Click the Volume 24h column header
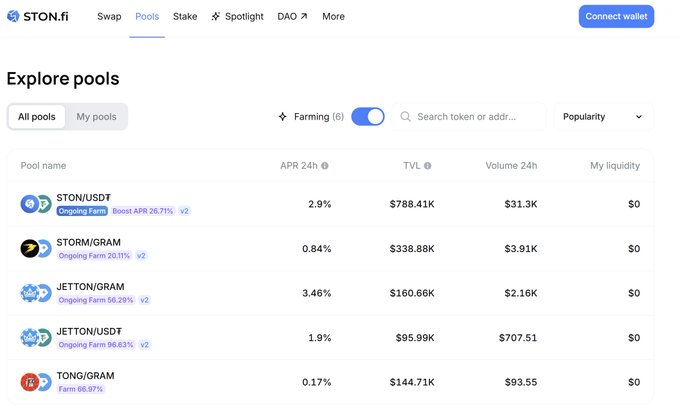 pos(511,166)
